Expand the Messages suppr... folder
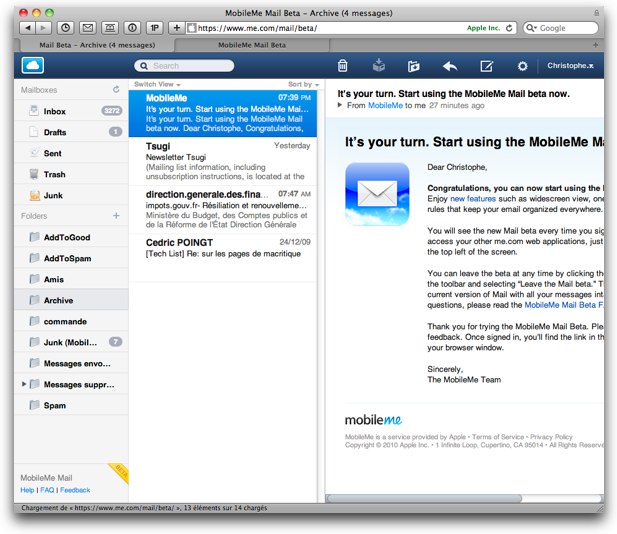This screenshot has height=534, width=617. click(x=24, y=384)
